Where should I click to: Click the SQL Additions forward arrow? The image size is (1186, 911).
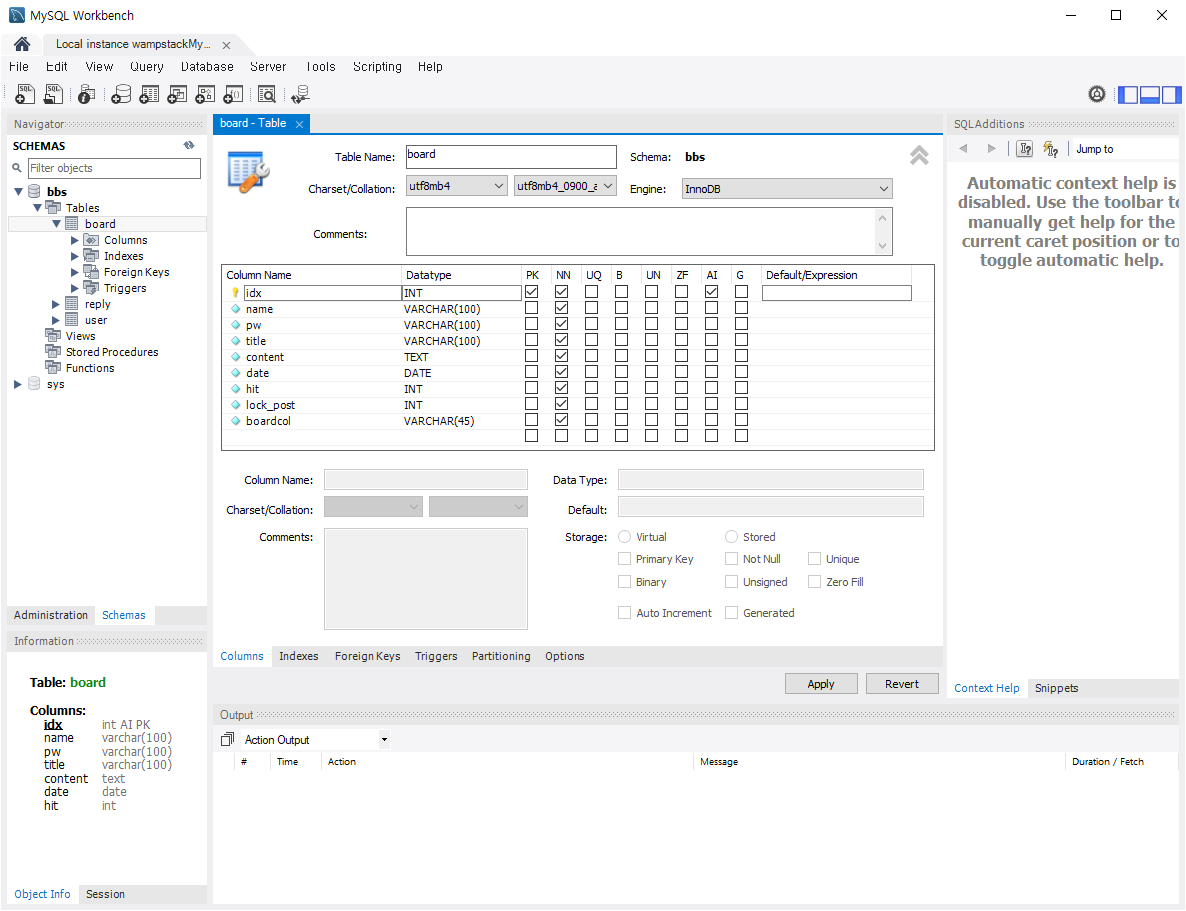991,148
